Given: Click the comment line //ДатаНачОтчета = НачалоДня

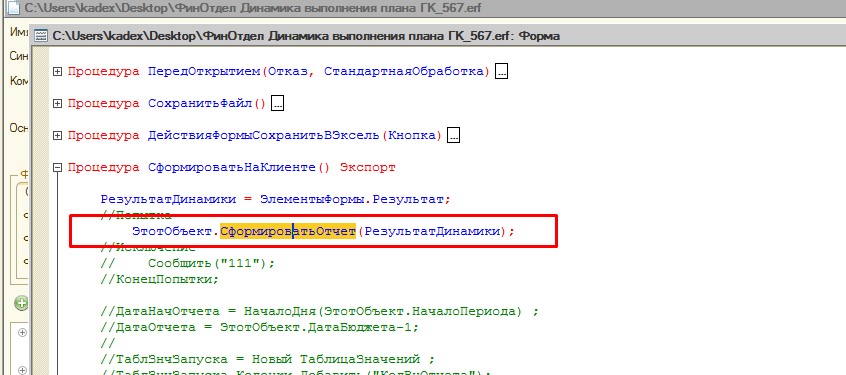Looking at the screenshot, I should click(x=319, y=312).
